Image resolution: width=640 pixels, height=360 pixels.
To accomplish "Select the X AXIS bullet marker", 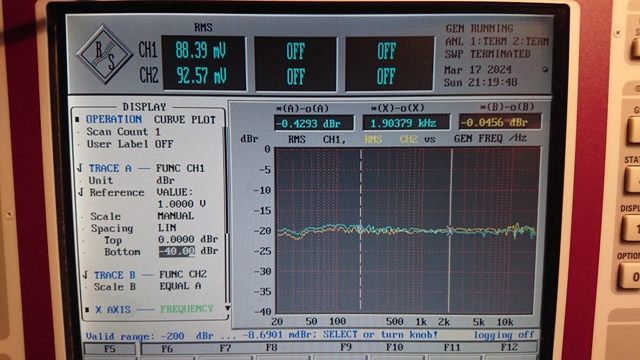I will 87,310.
